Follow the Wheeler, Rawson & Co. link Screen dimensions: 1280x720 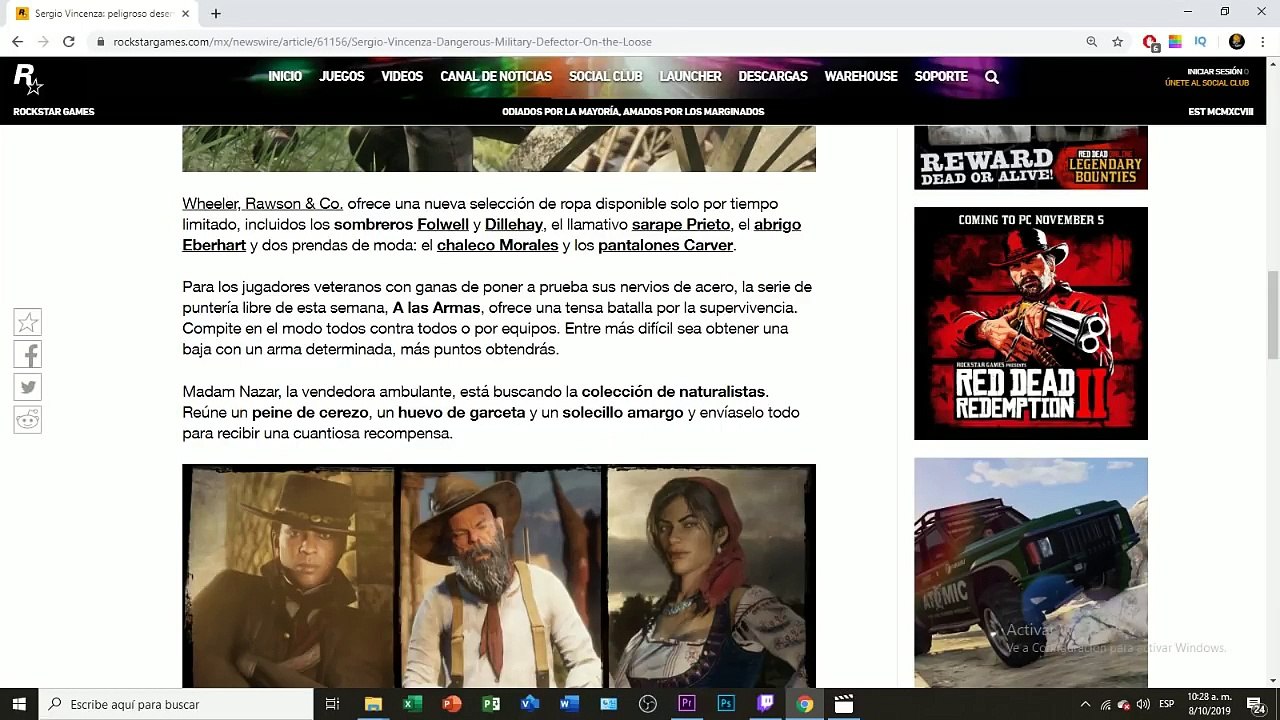tap(262, 204)
